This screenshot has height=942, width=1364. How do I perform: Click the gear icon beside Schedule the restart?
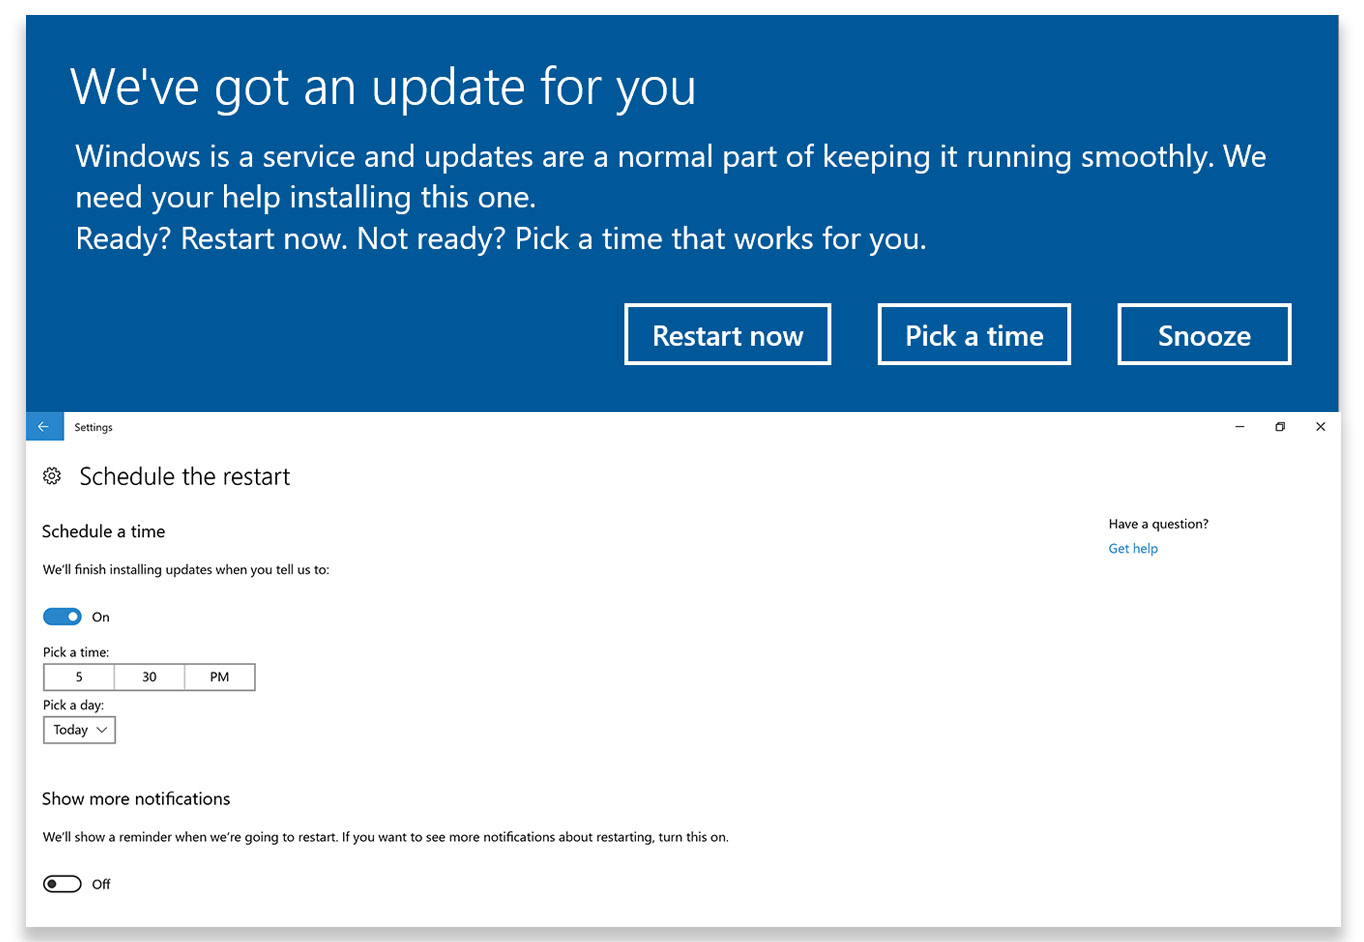(x=53, y=477)
